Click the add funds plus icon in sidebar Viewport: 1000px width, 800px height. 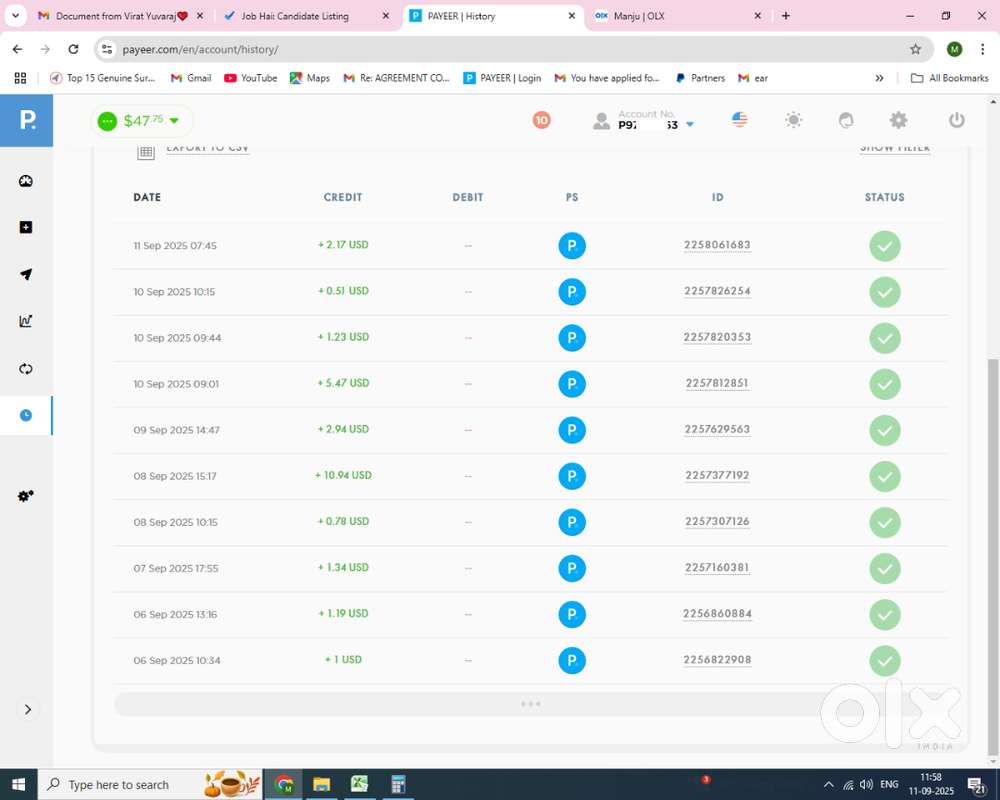[x=26, y=228]
